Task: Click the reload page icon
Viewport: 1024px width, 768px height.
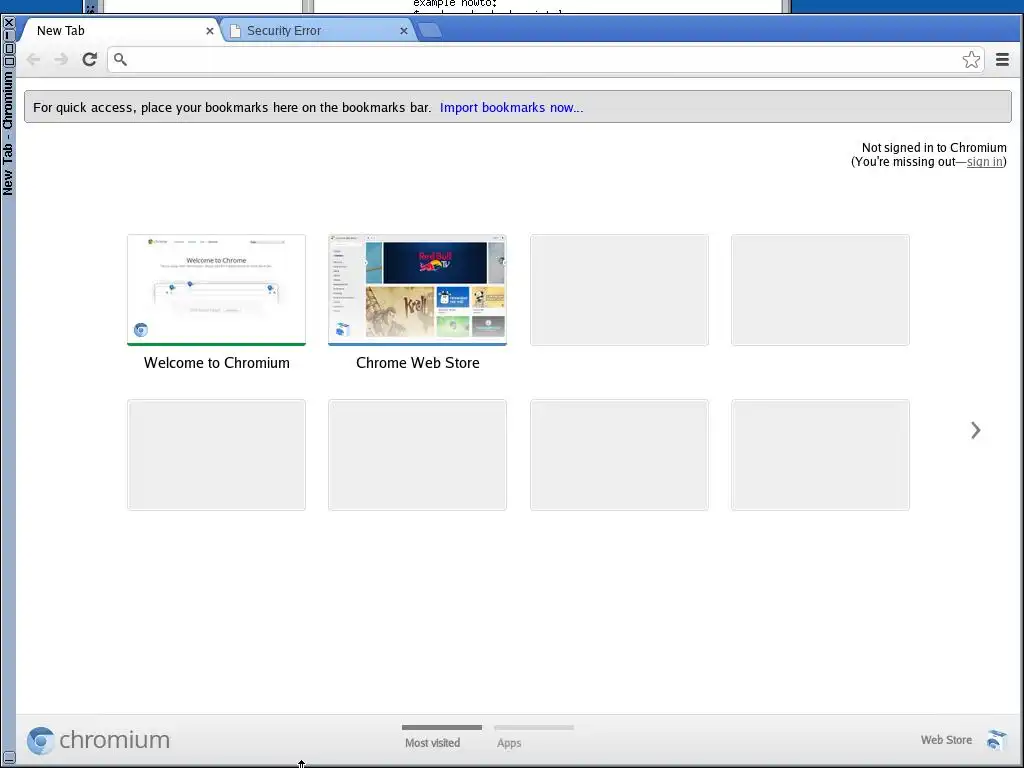Action: point(89,59)
